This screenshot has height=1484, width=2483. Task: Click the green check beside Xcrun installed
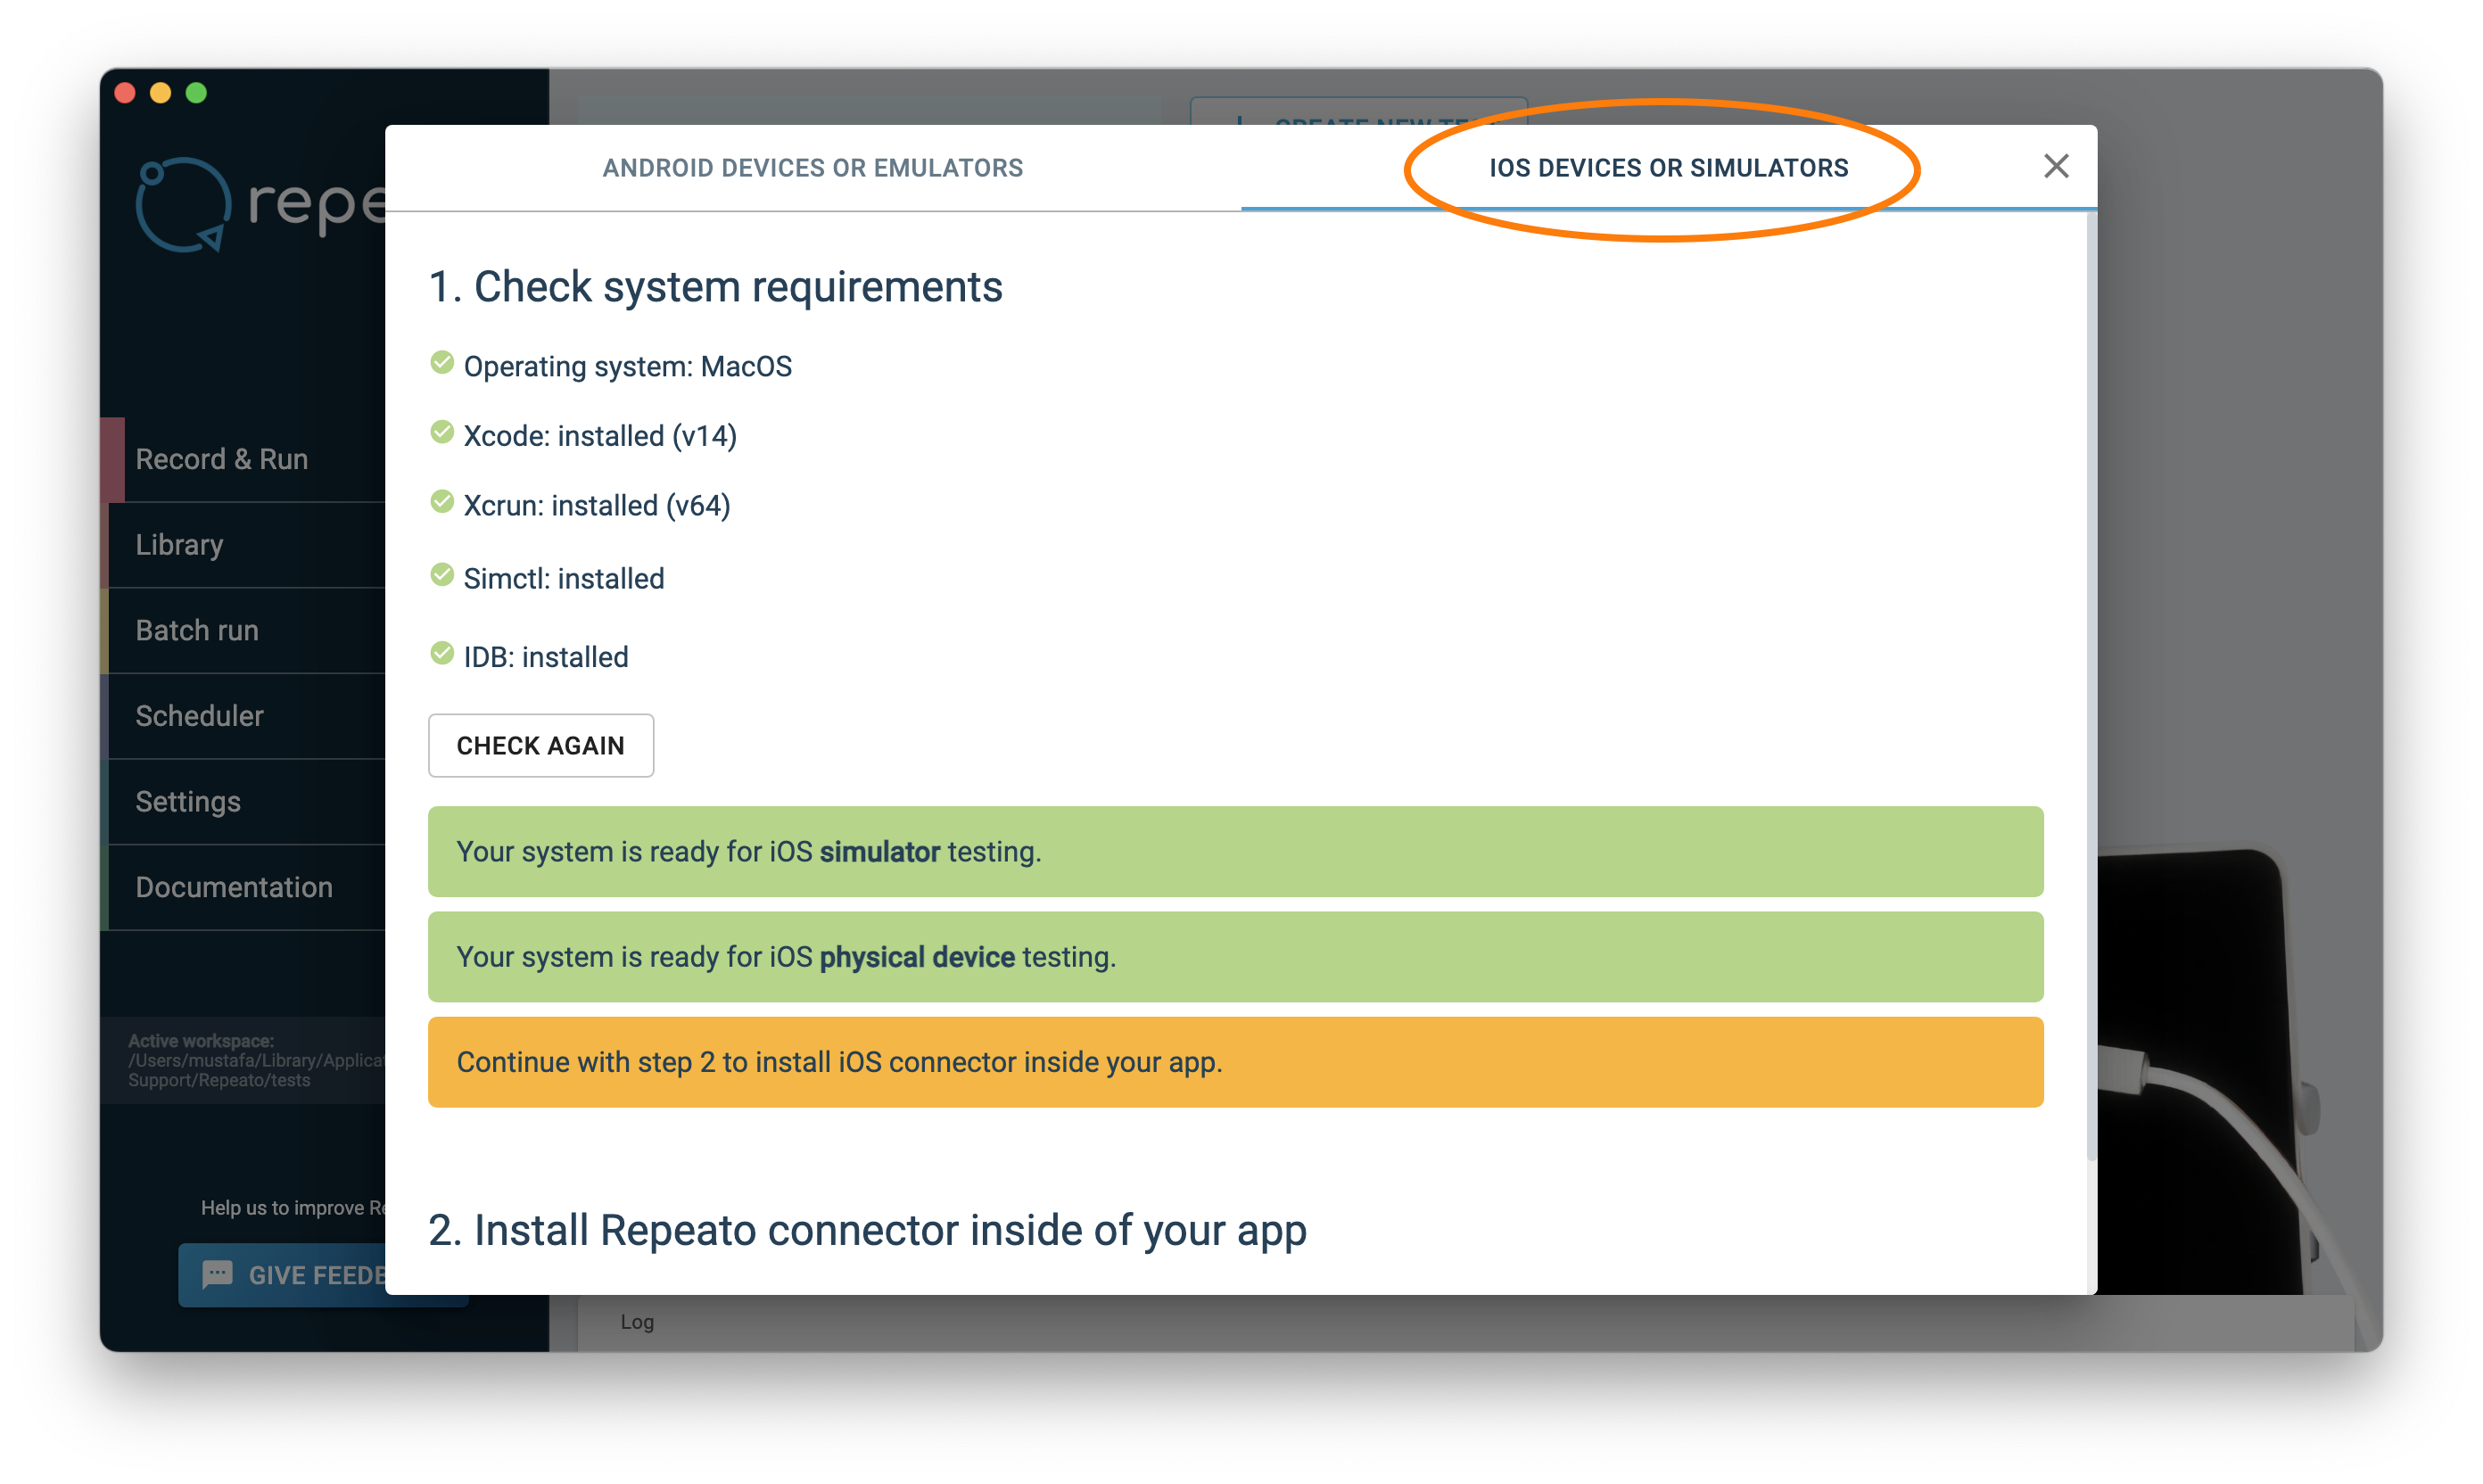click(442, 502)
